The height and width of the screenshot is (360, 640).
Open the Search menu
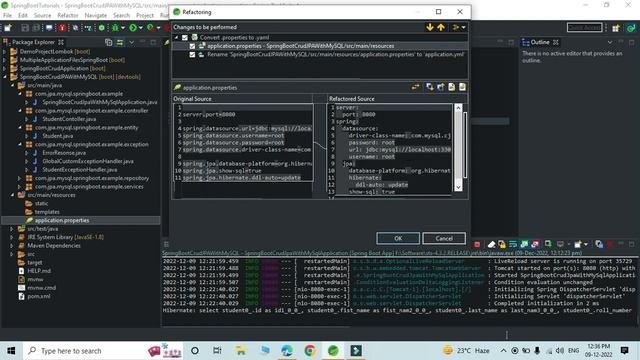click(121, 15)
